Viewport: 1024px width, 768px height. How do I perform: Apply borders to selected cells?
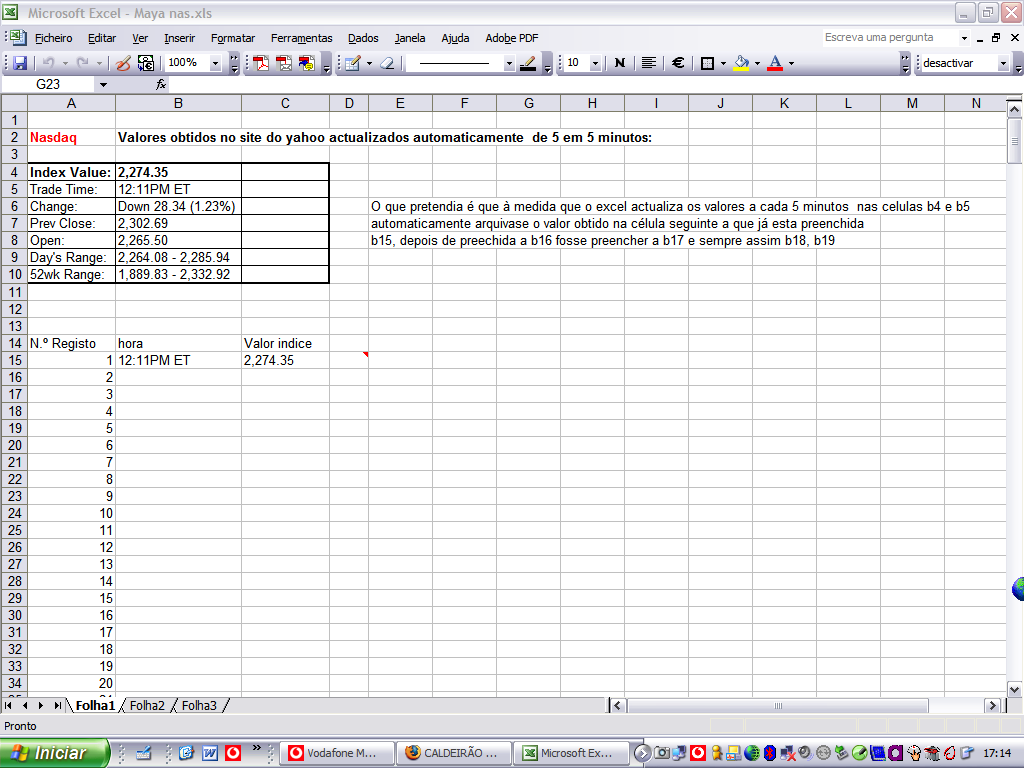[x=707, y=63]
